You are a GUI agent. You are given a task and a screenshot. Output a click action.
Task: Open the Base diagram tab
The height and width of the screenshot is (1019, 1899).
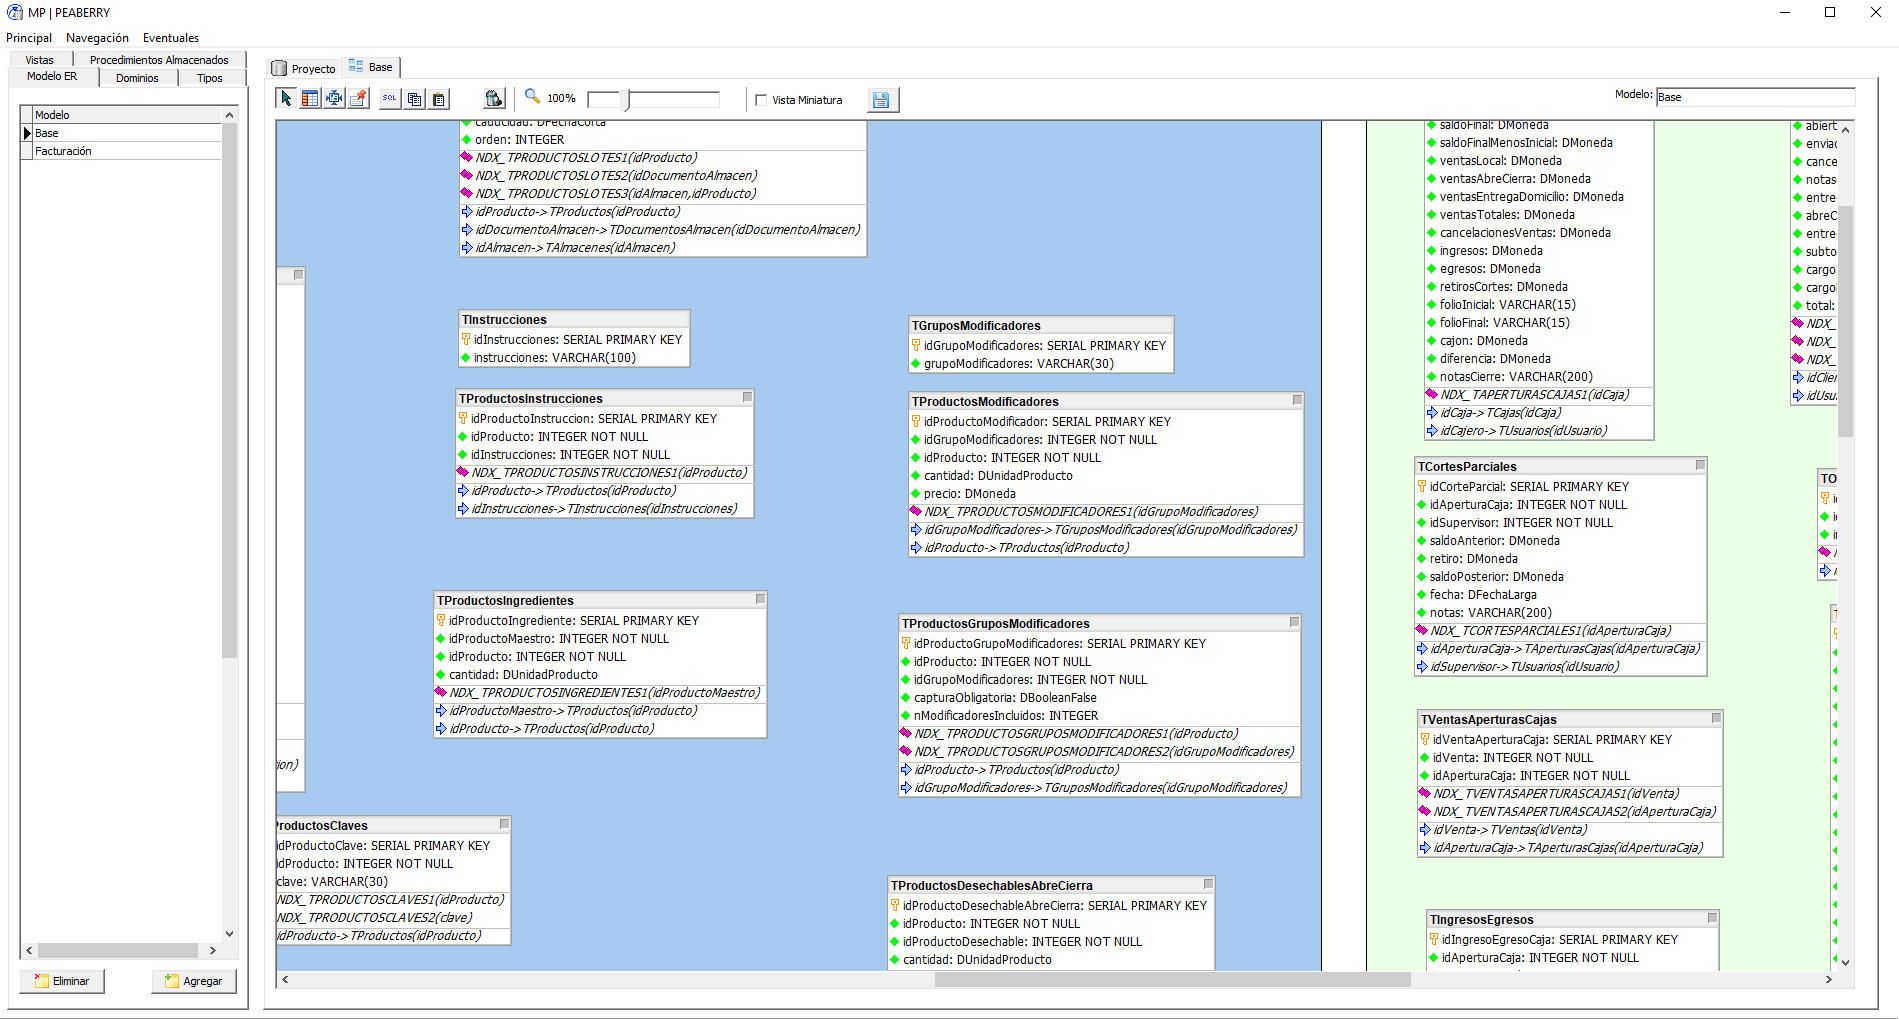tap(371, 67)
